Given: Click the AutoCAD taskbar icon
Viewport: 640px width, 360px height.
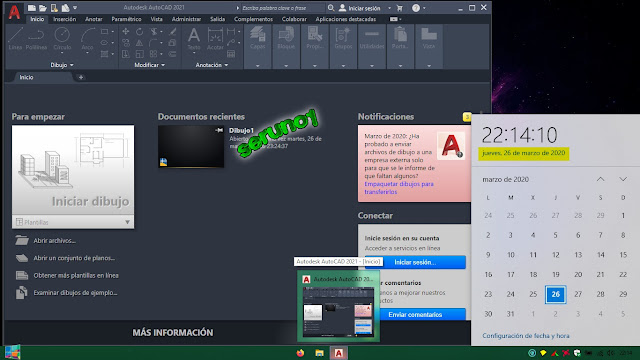Looking at the screenshot, I should 338,353.
